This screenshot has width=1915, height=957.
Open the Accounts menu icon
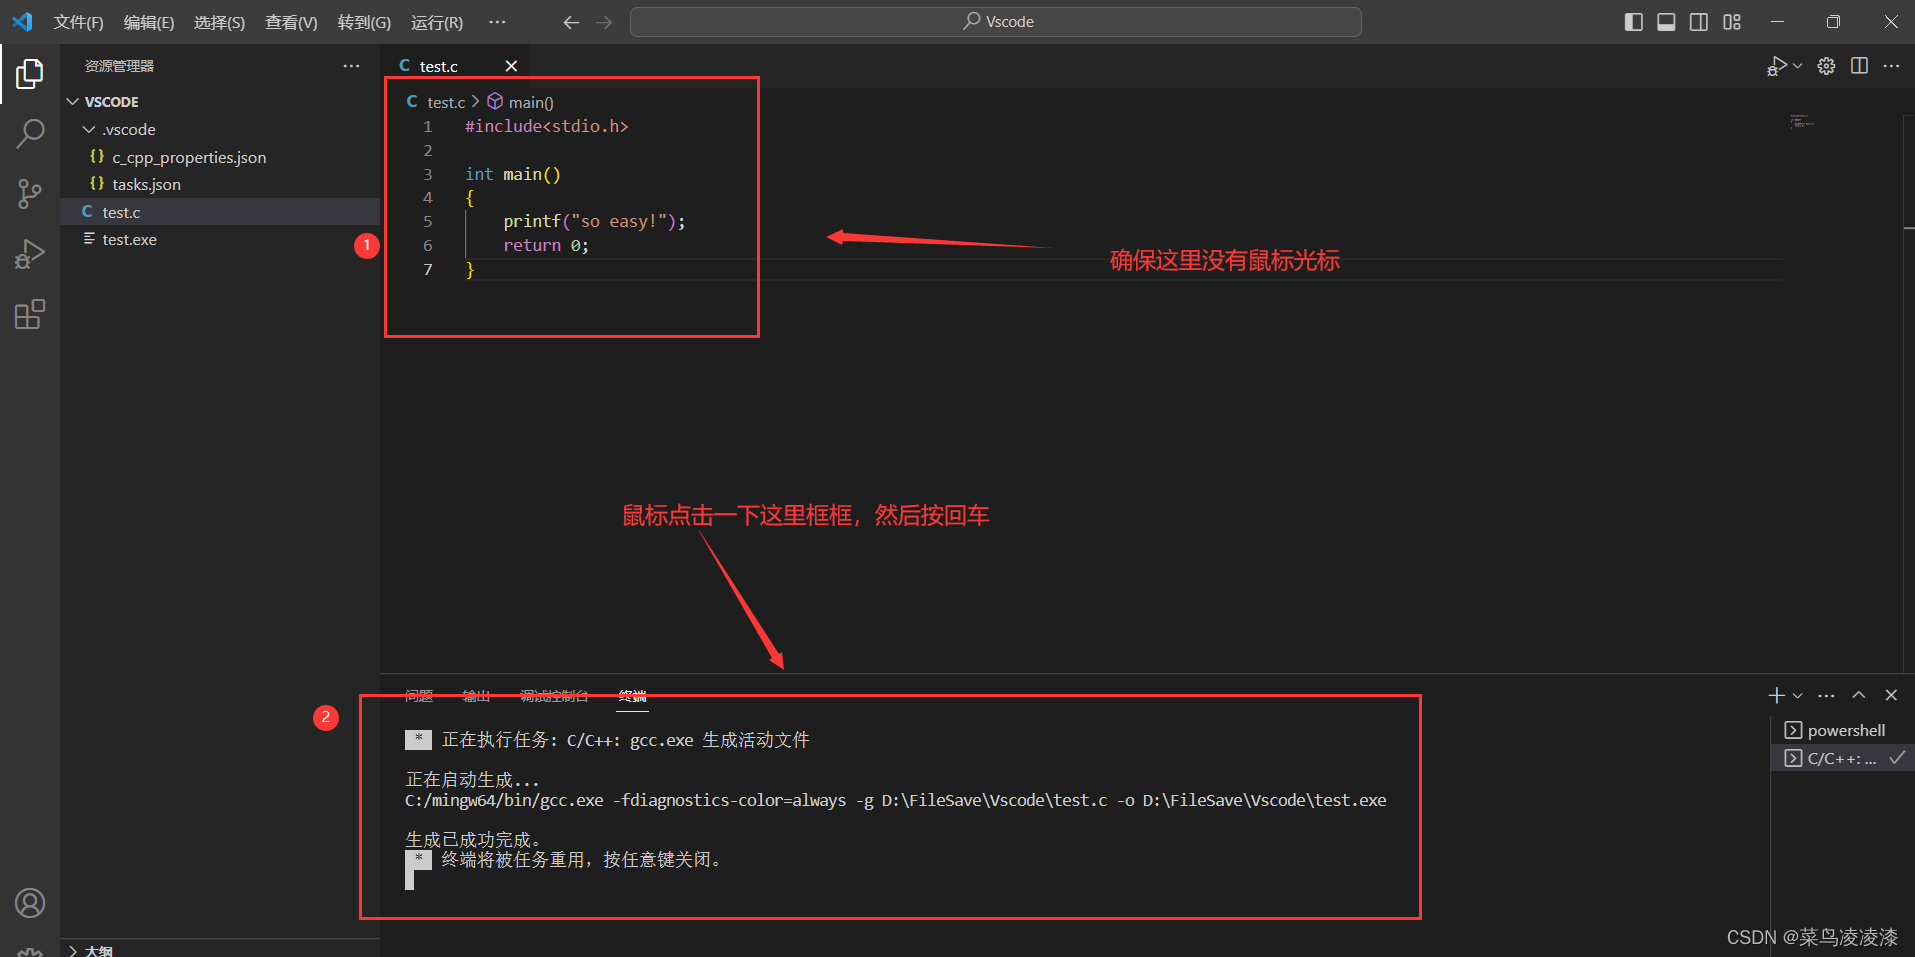click(x=30, y=903)
